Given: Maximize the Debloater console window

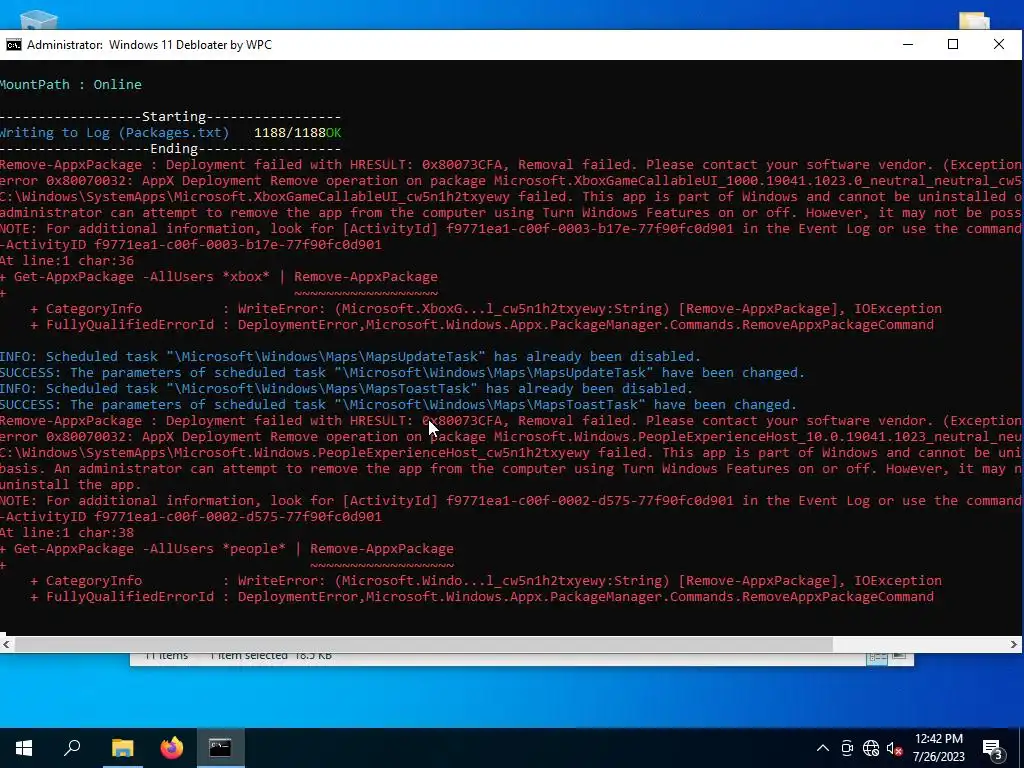Looking at the screenshot, I should coord(953,44).
